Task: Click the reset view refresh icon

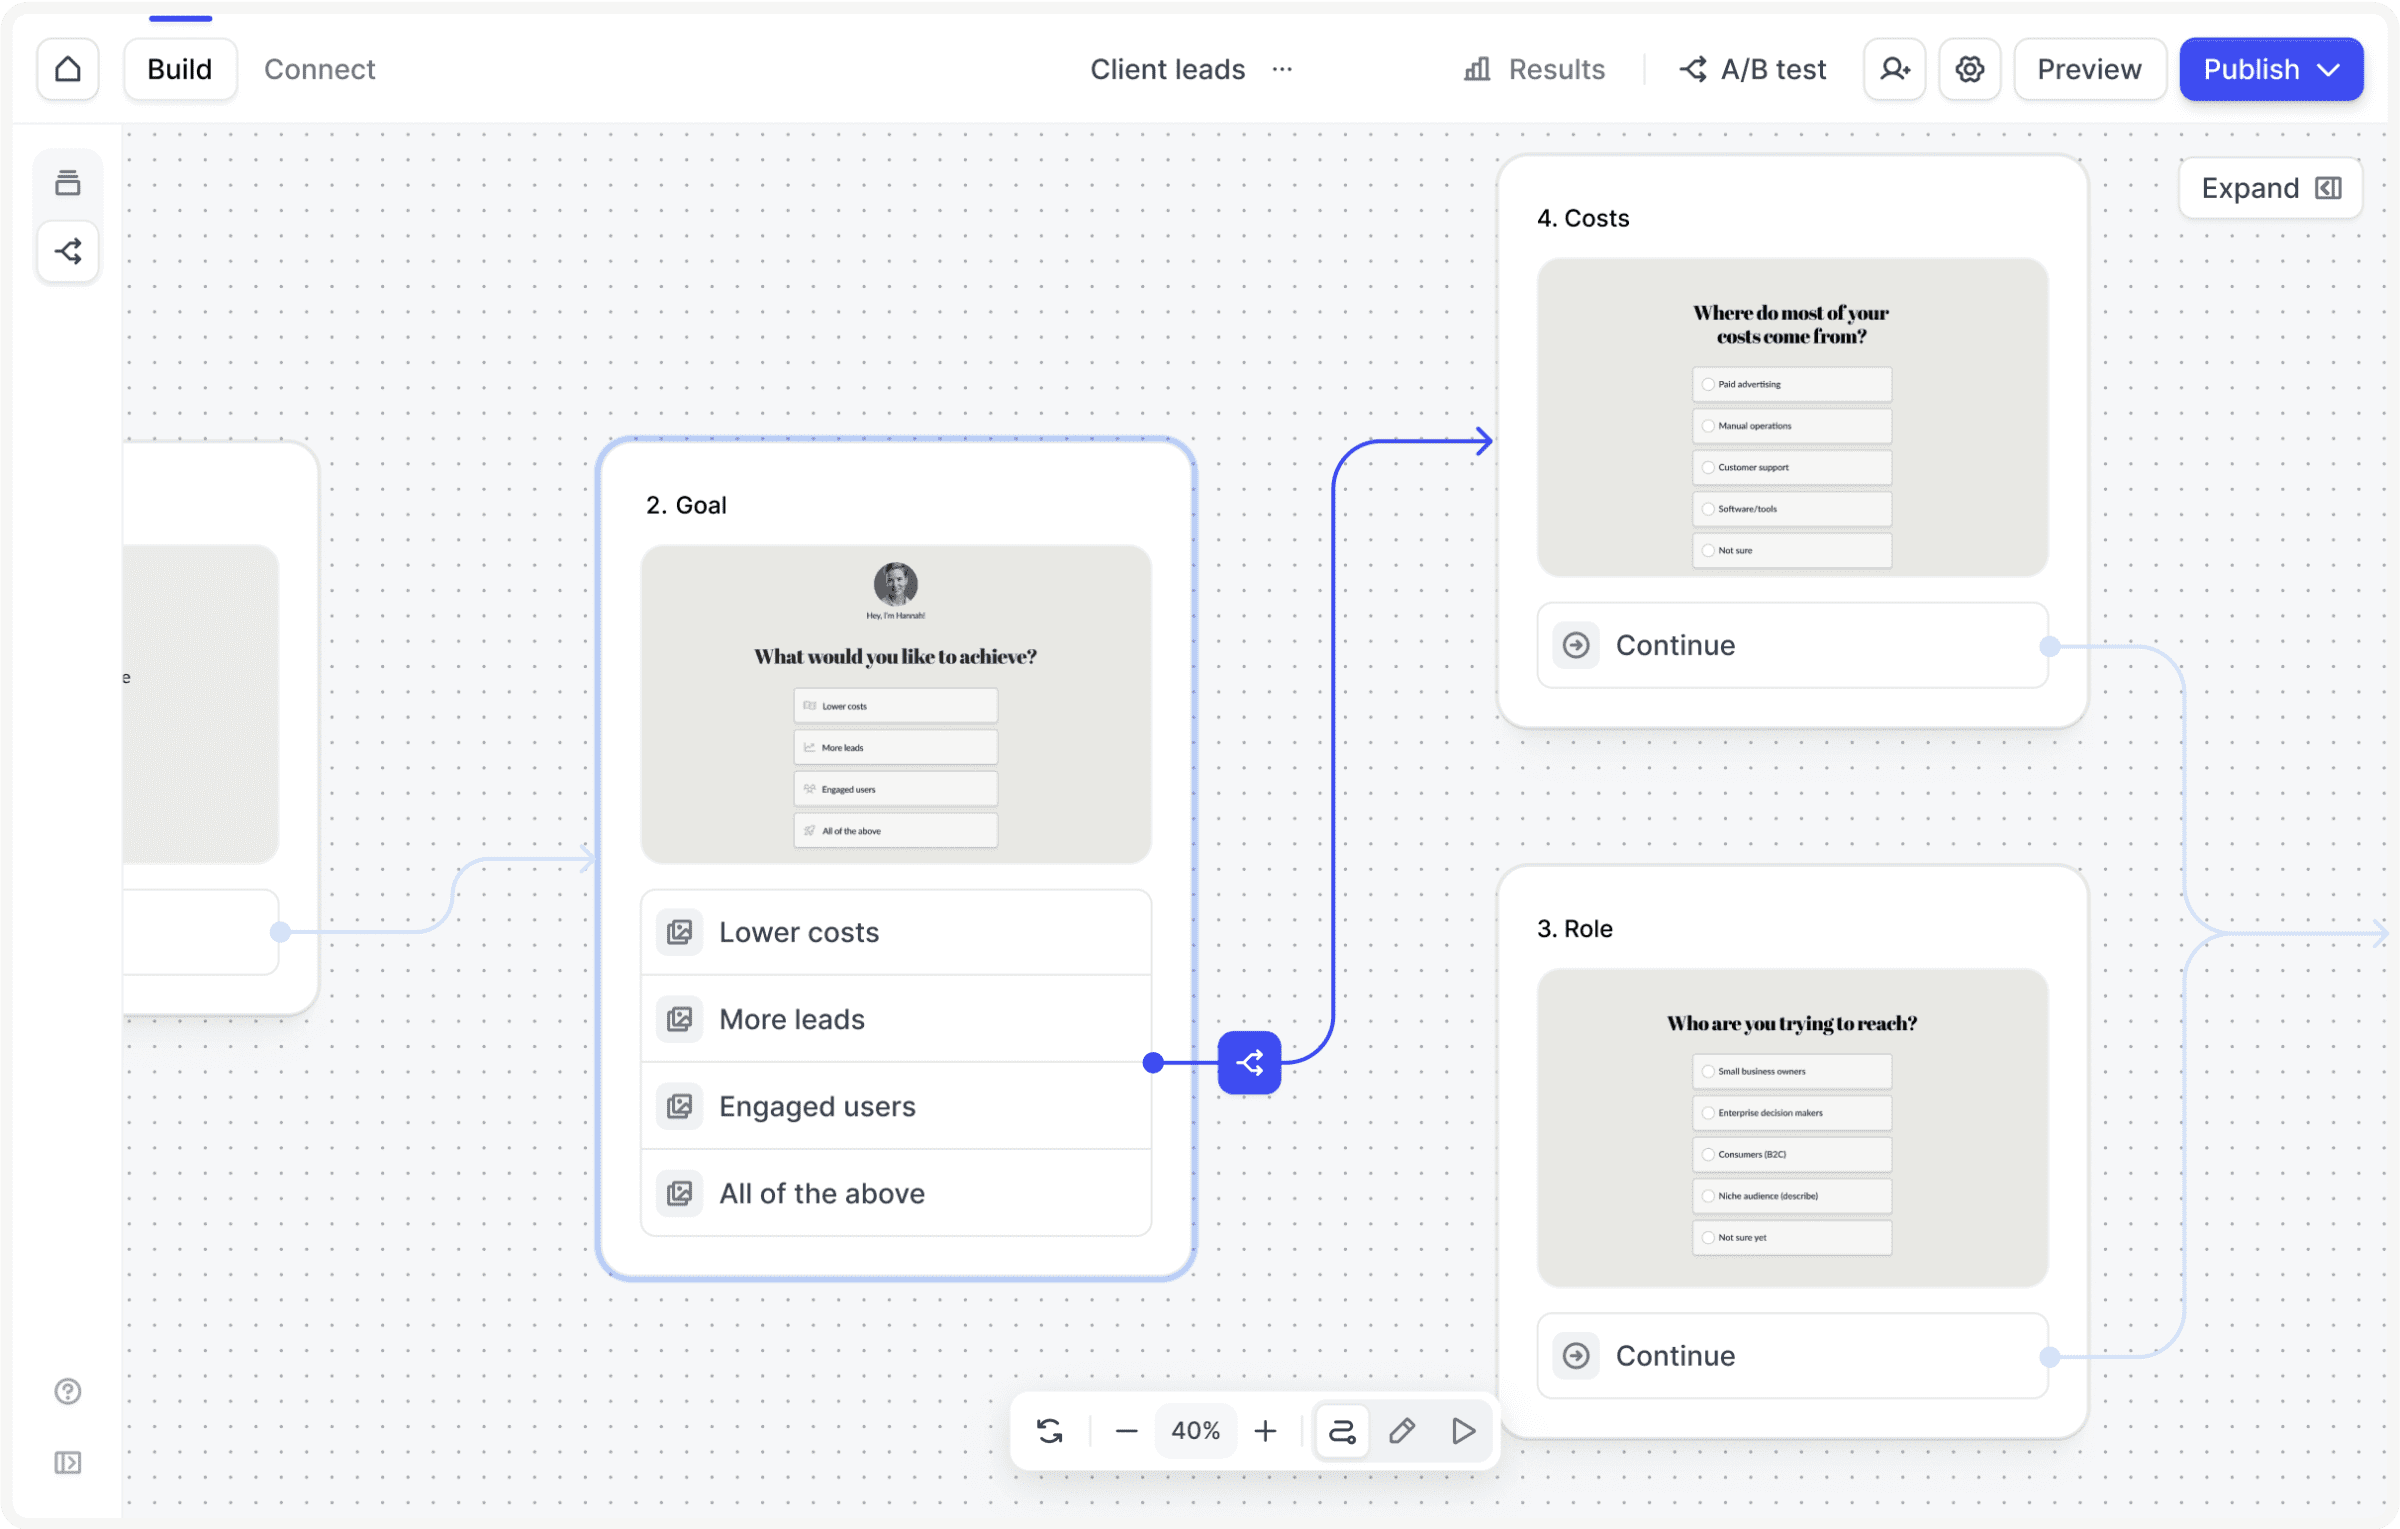Action: click(x=1050, y=1431)
